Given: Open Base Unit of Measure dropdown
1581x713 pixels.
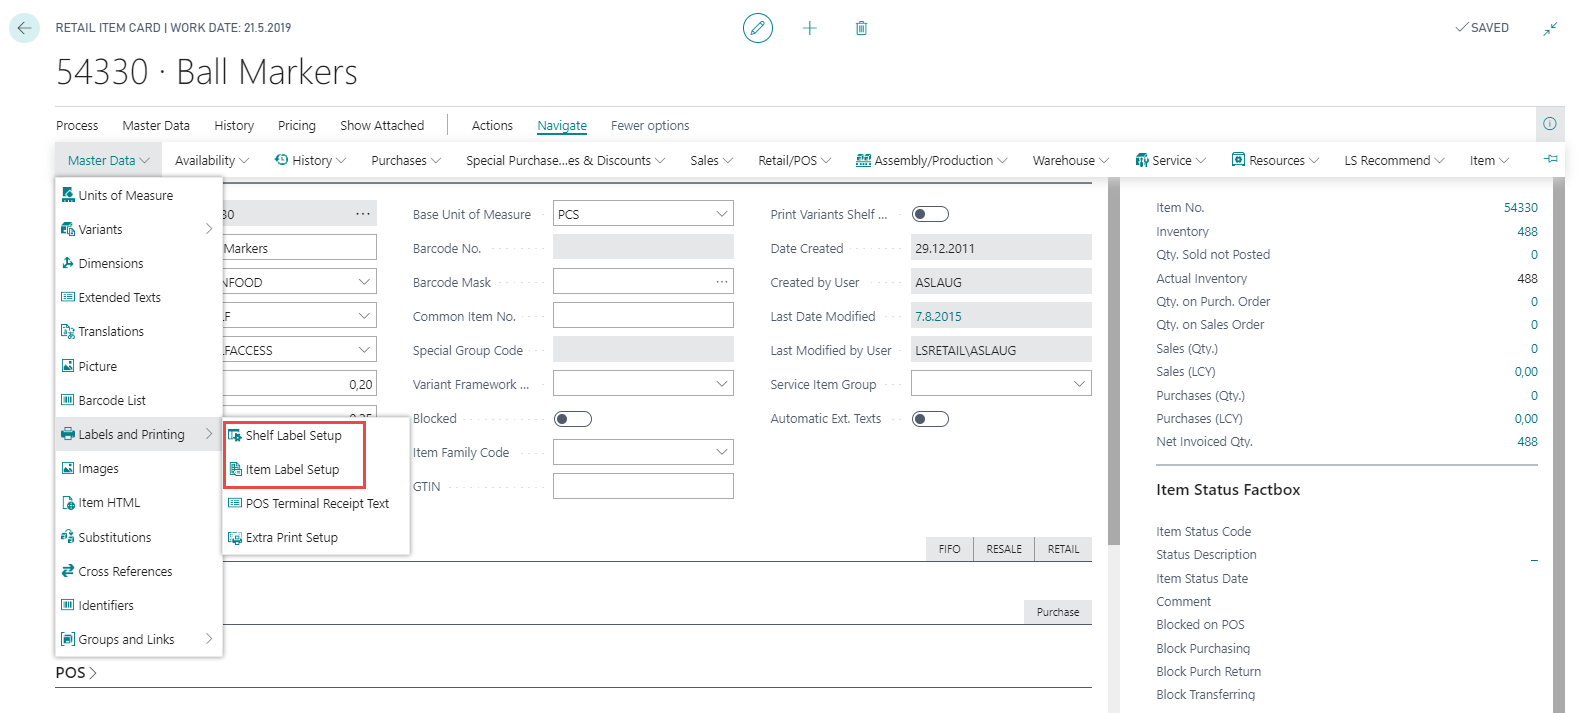Looking at the screenshot, I should coord(721,214).
